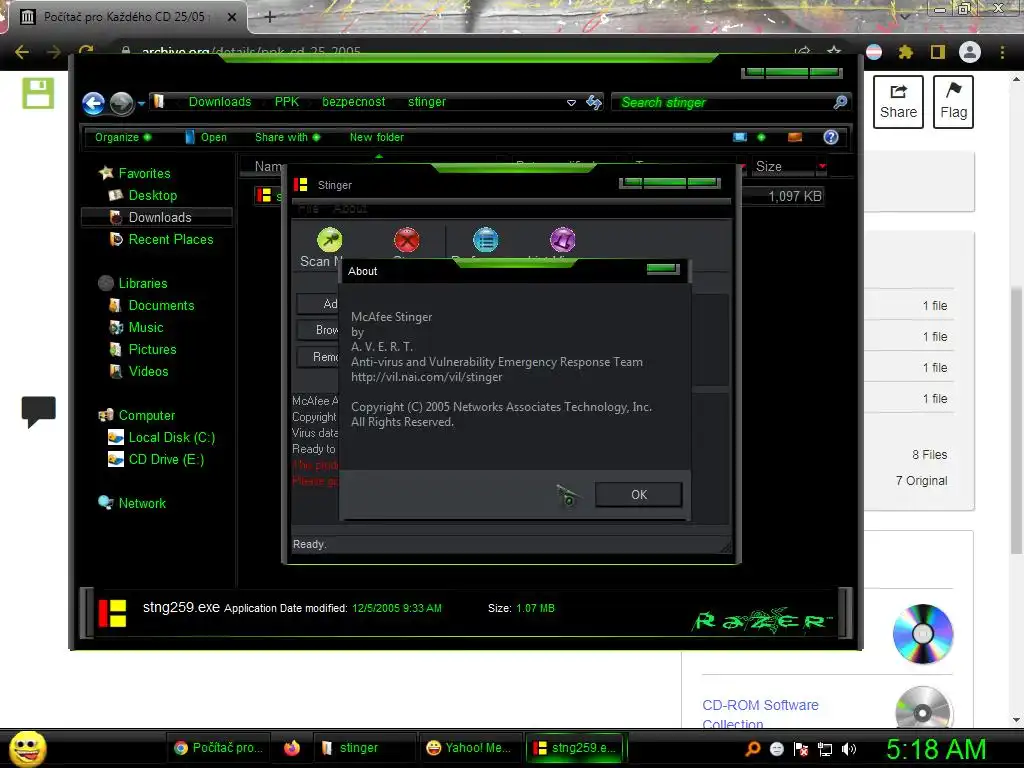Switch to Yahoo! Messenger taskbar button
Screen dimensions: 1024x768
click(468, 748)
